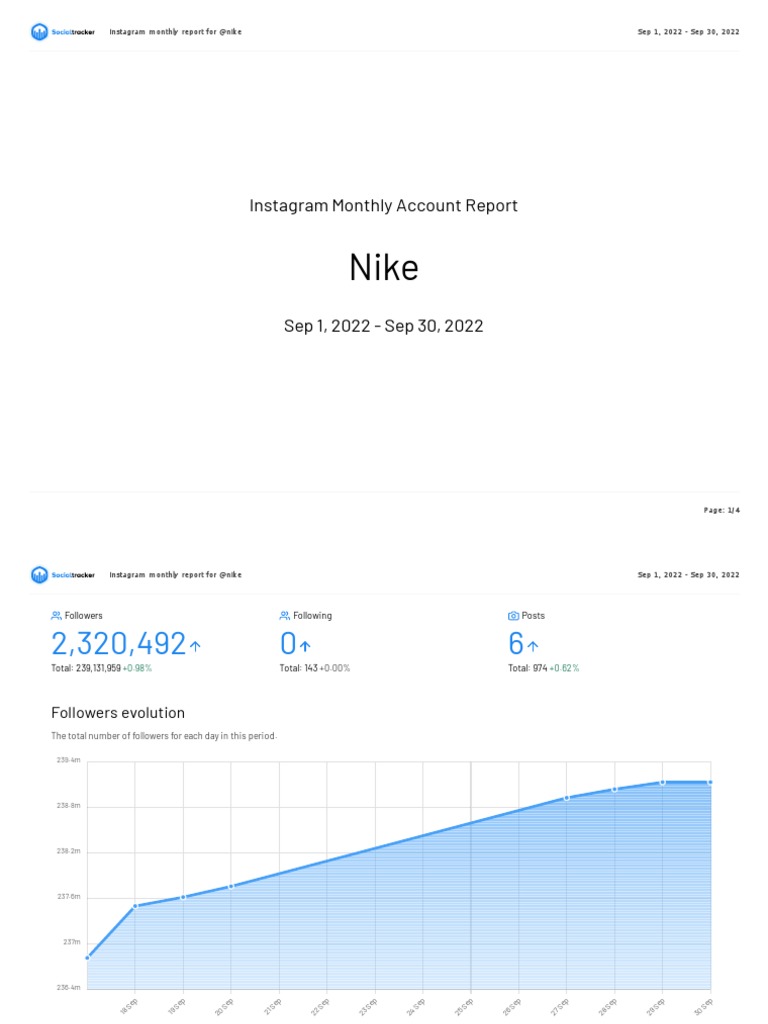768x1024 pixels.
Task: Click the up arrow beside Posts value 6
Action: [x=533, y=646]
